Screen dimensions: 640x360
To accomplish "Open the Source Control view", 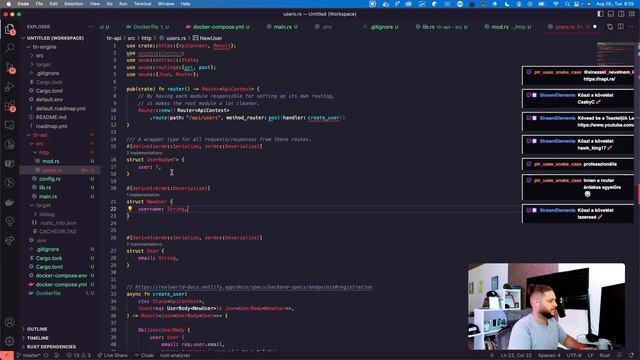I will [10, 68].
